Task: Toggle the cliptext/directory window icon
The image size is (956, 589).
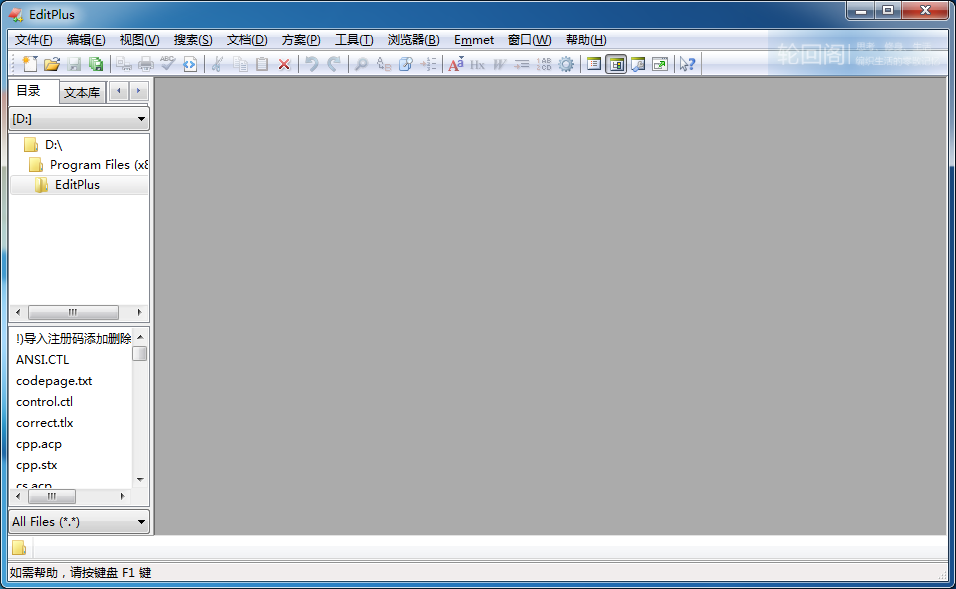Action: 616,64
